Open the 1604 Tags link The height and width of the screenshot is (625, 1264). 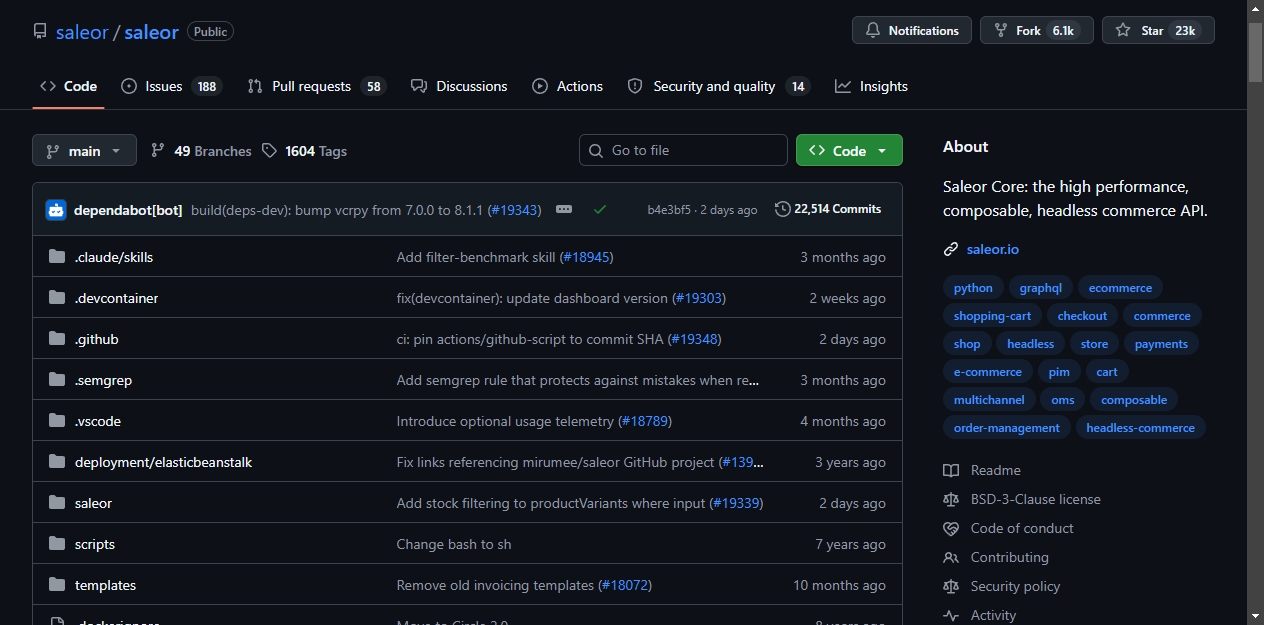click(304, 151)
